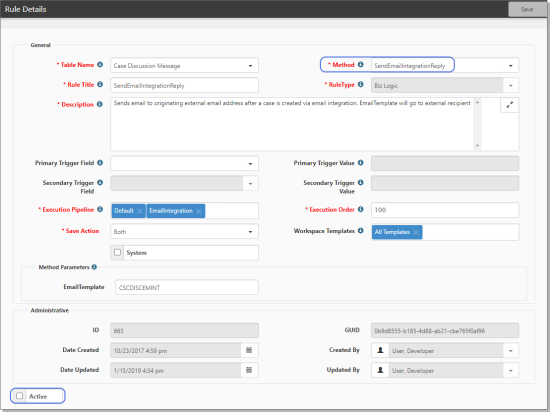550x412 pixels.
Task: Open the Date Created calendar icon
Action: (x=249, y=350)
